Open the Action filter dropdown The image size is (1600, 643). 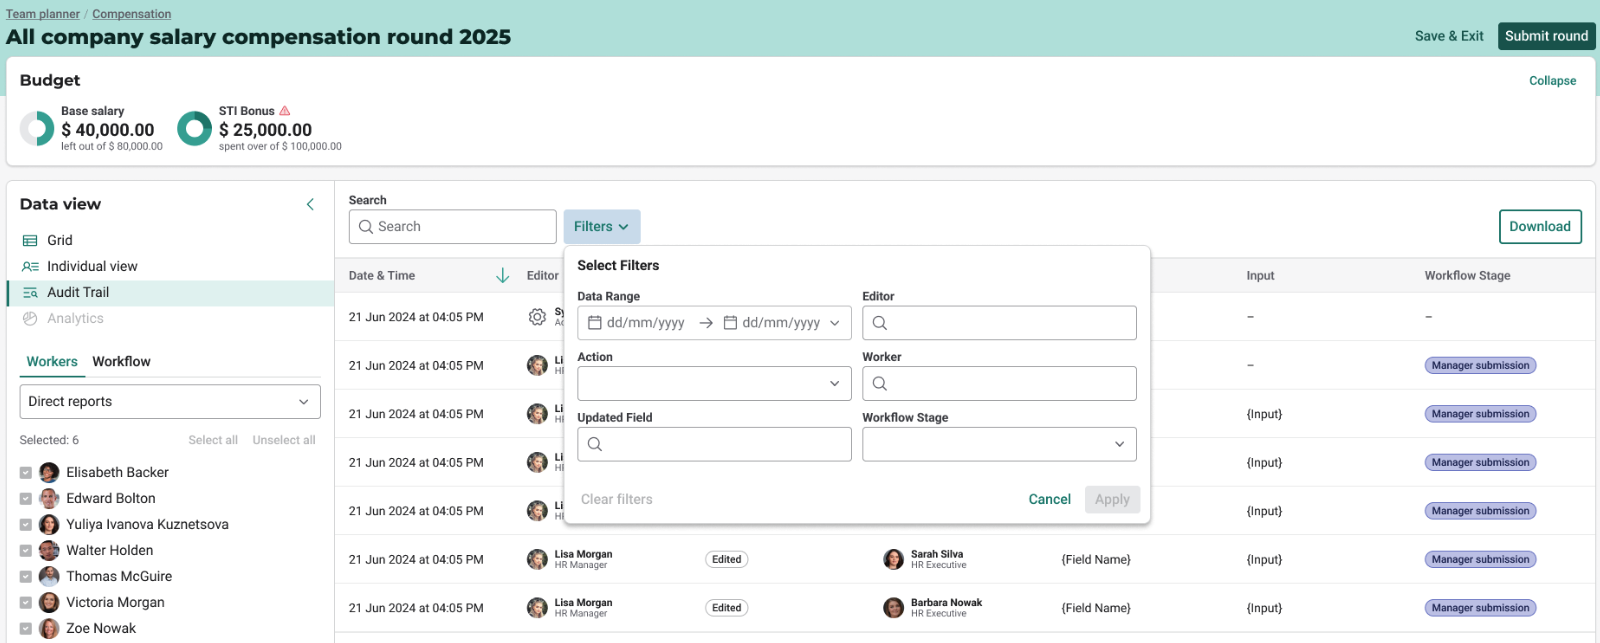click(x=714, y=384)
